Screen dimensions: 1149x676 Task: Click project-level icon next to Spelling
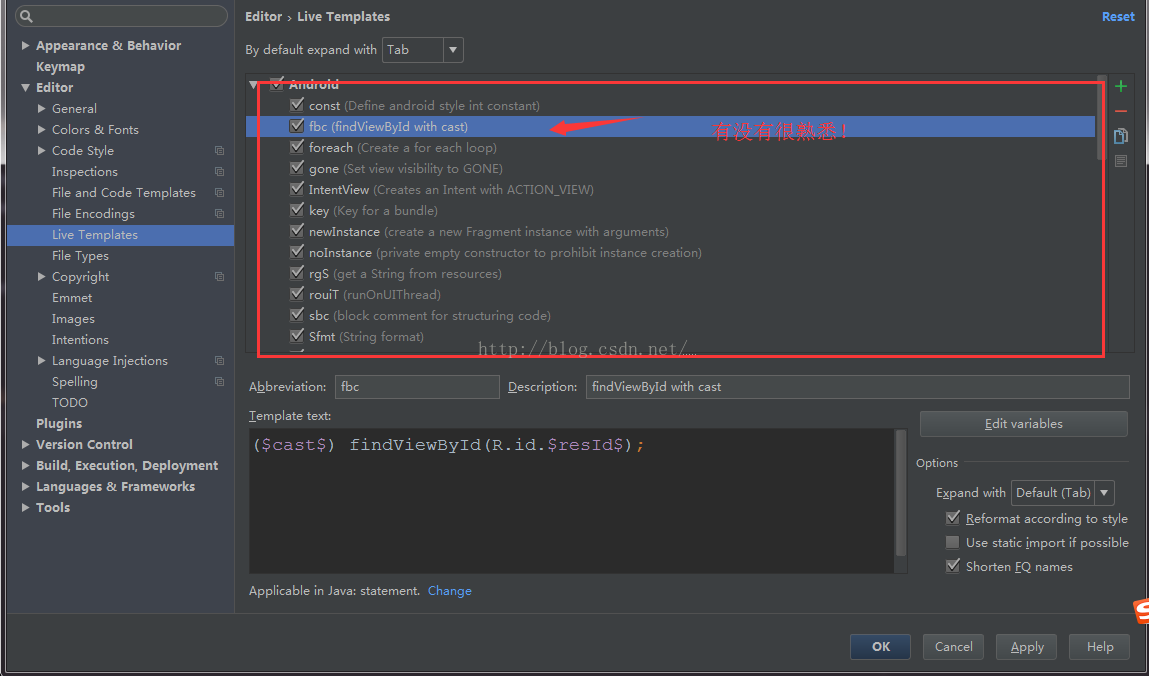[x=219, y=382]
